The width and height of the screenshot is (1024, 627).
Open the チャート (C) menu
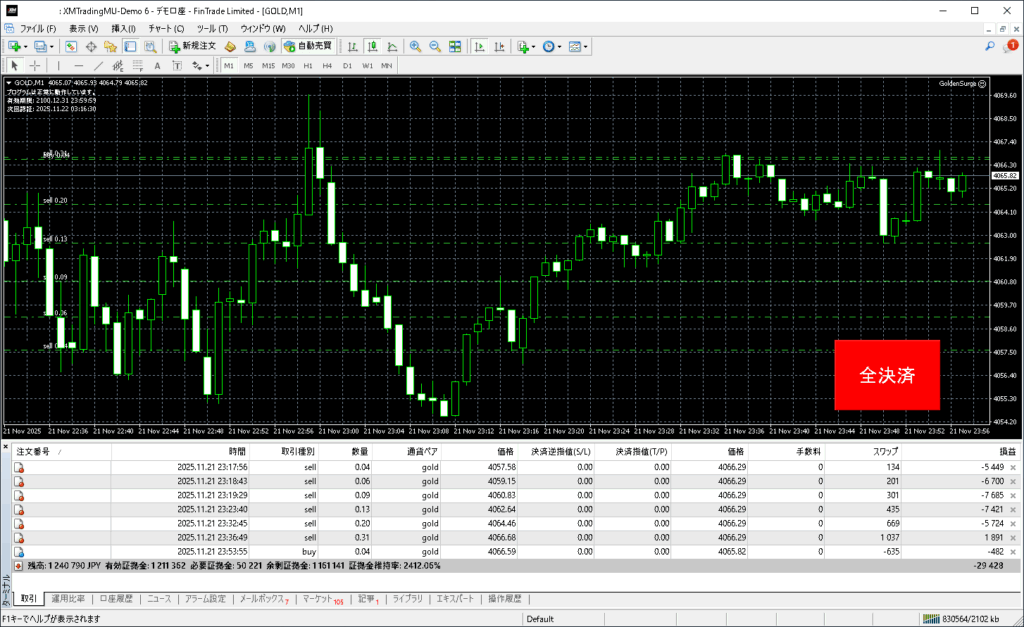click(x=165, y=29)
